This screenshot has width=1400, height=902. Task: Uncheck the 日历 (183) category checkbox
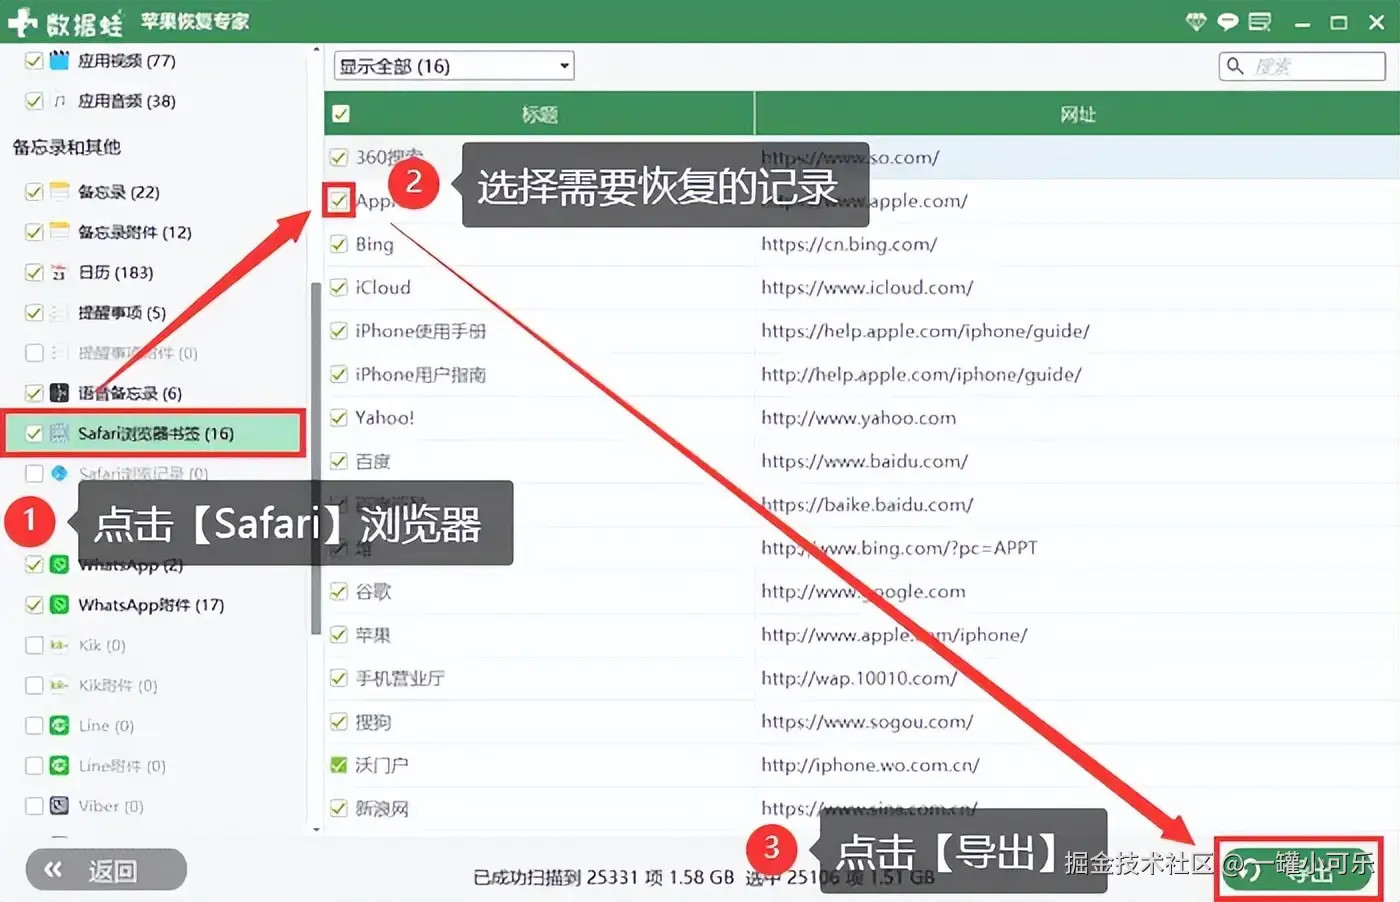(34, 272)
